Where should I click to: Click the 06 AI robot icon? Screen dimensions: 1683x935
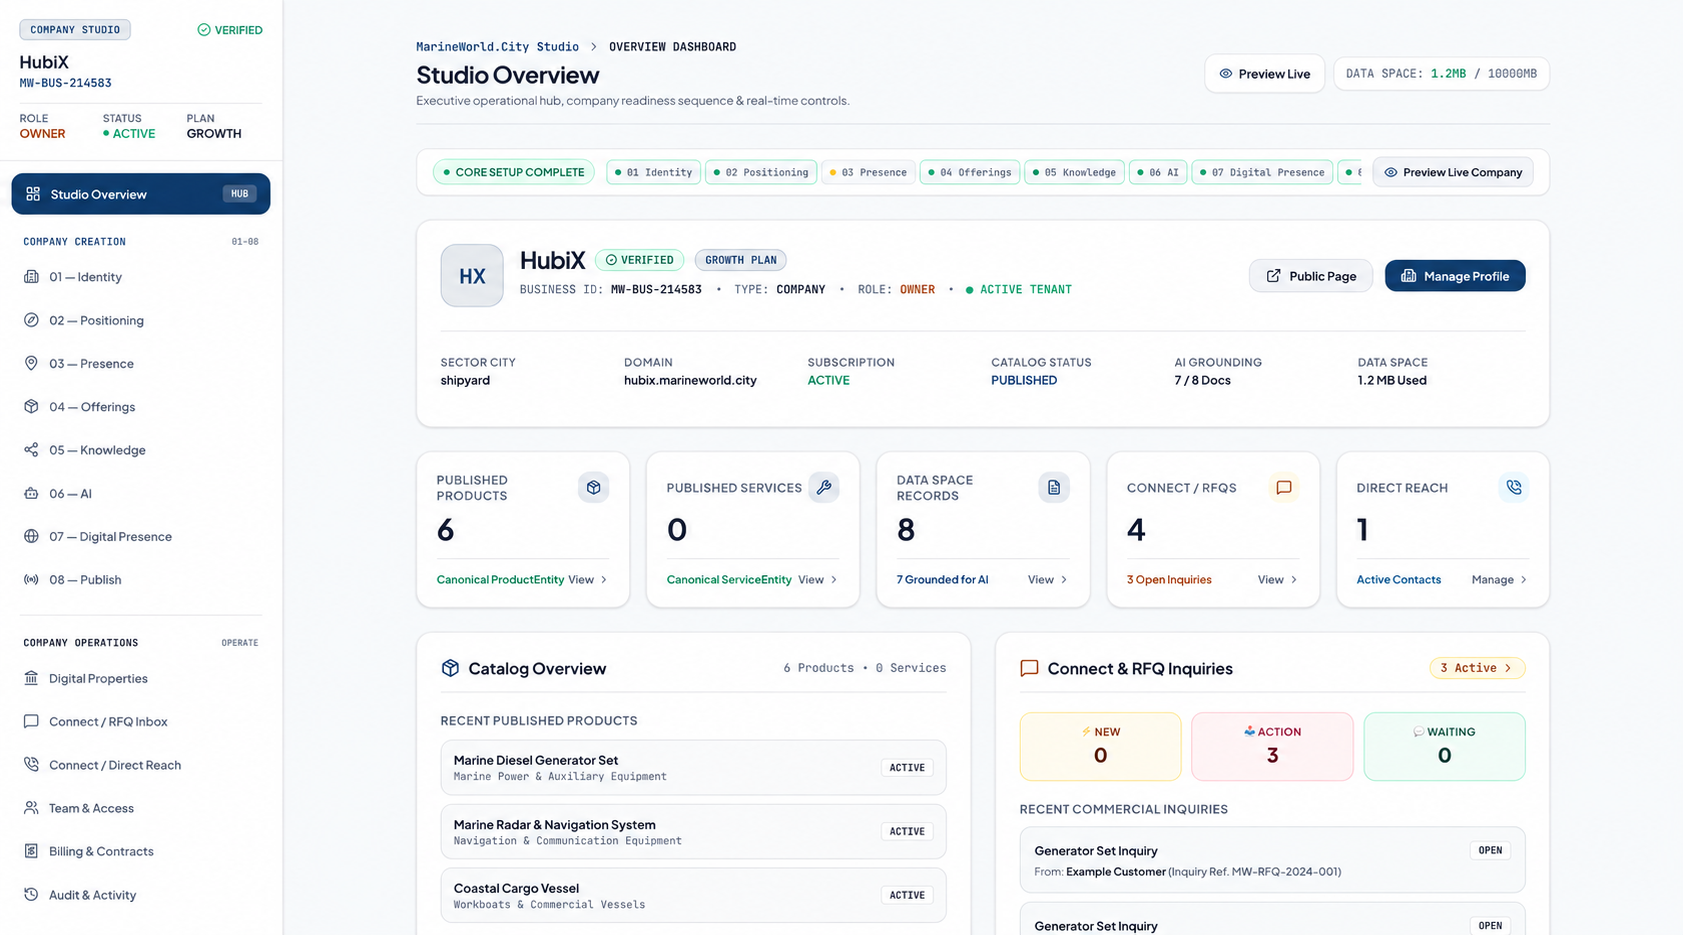31,493
